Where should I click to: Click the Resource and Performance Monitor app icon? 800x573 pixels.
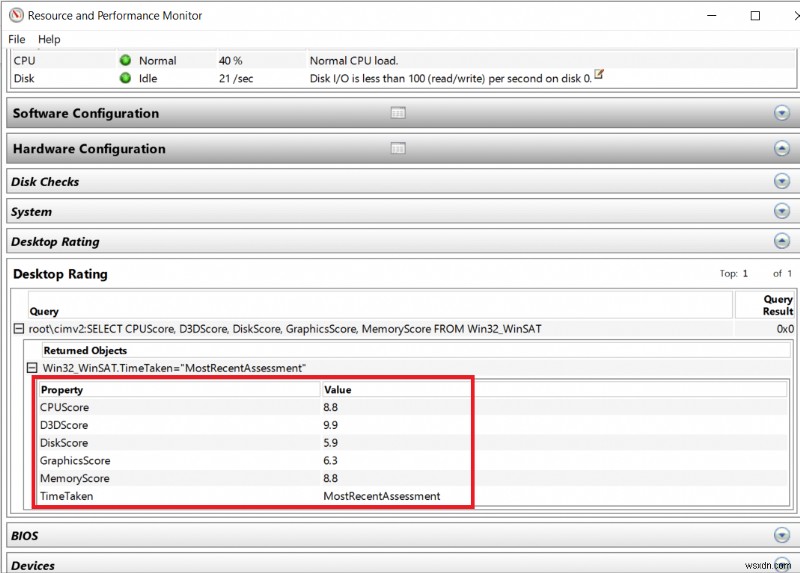pyautogui.click(x=16, y=15)
